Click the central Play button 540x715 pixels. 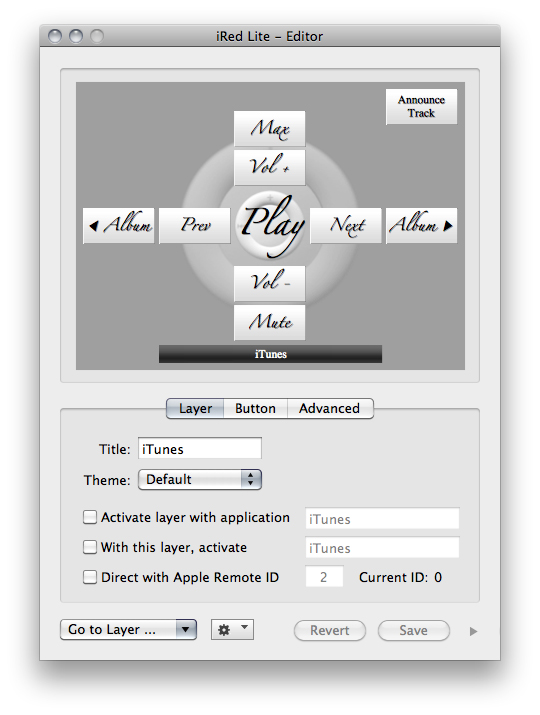pyautogui.click(x=270, y=226)
